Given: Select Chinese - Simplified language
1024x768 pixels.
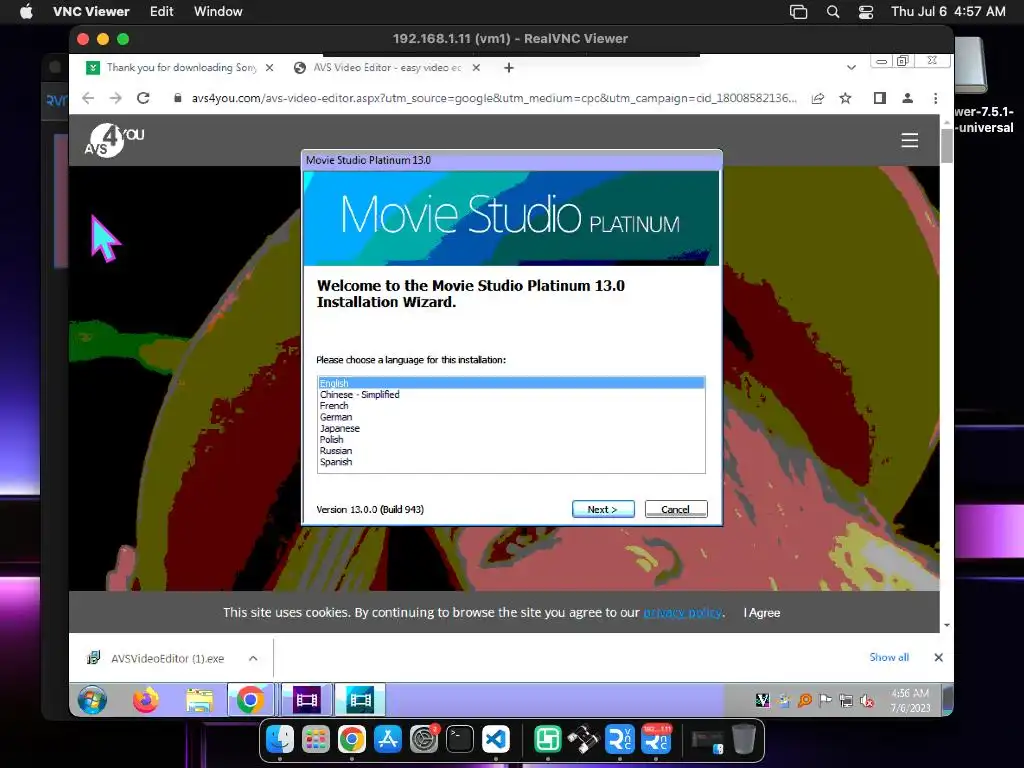Looking at the screenshot, I should [x=511, y=394].
